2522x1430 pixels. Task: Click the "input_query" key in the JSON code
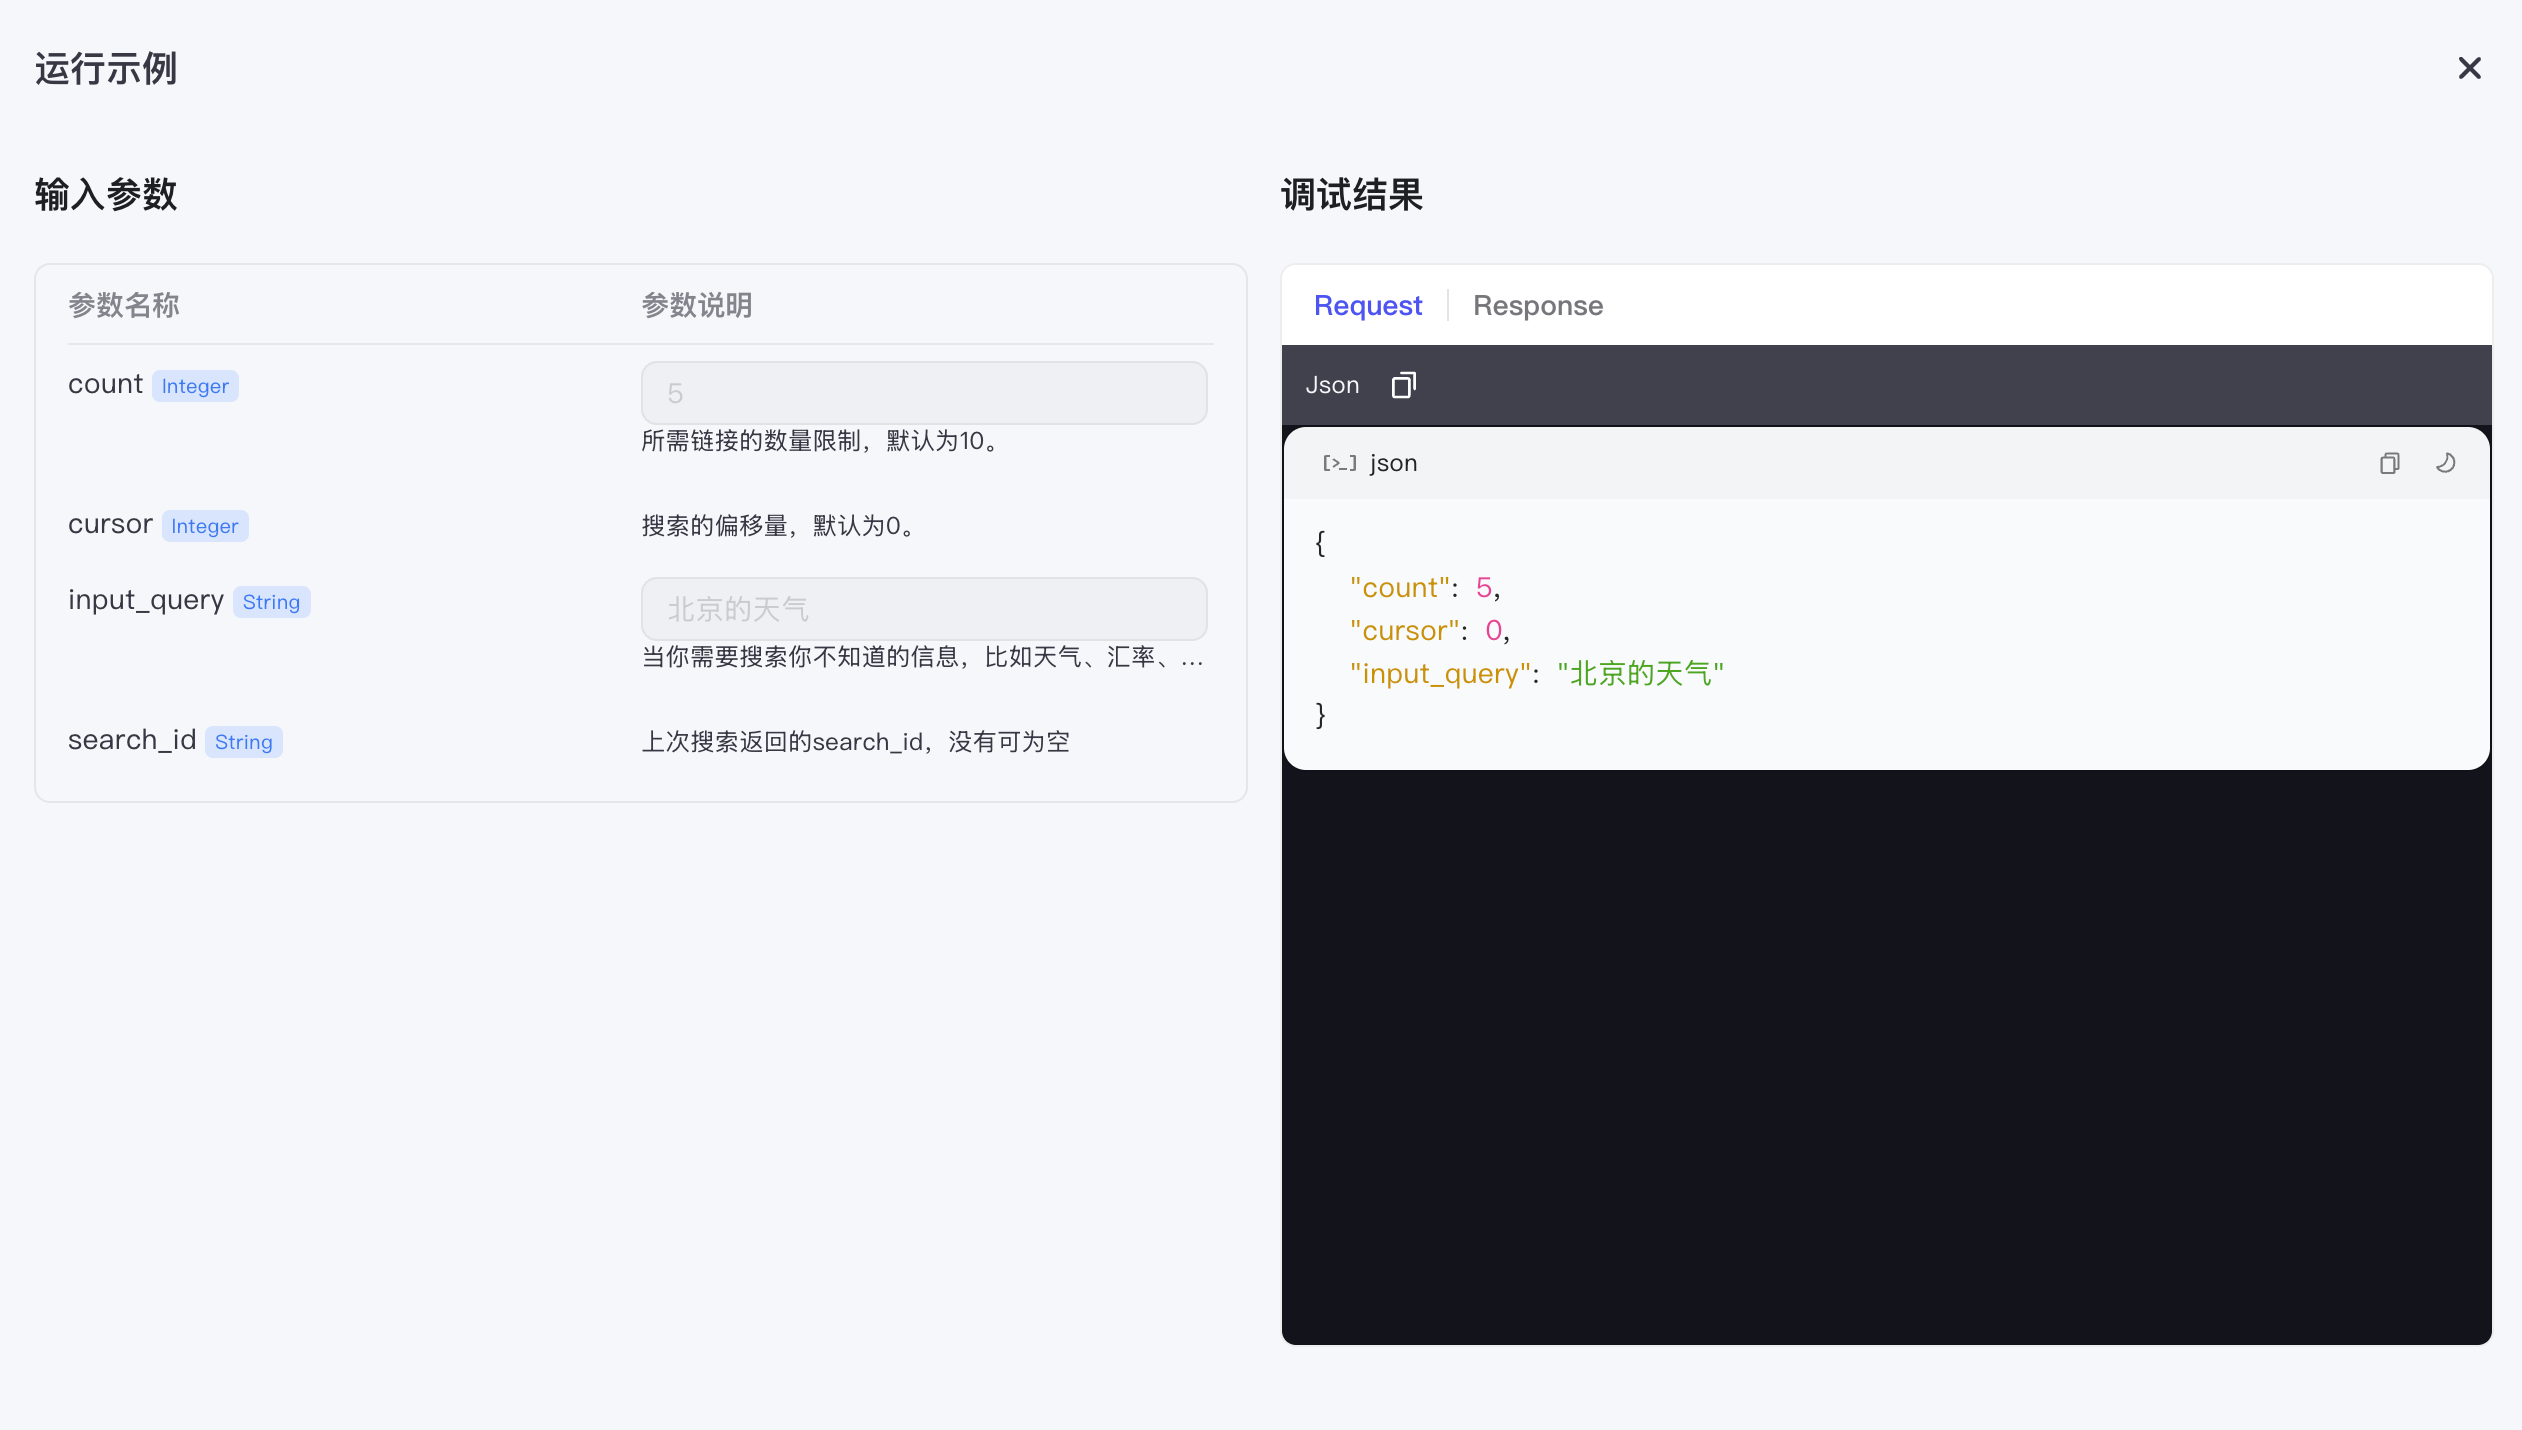click(1440, 674)
